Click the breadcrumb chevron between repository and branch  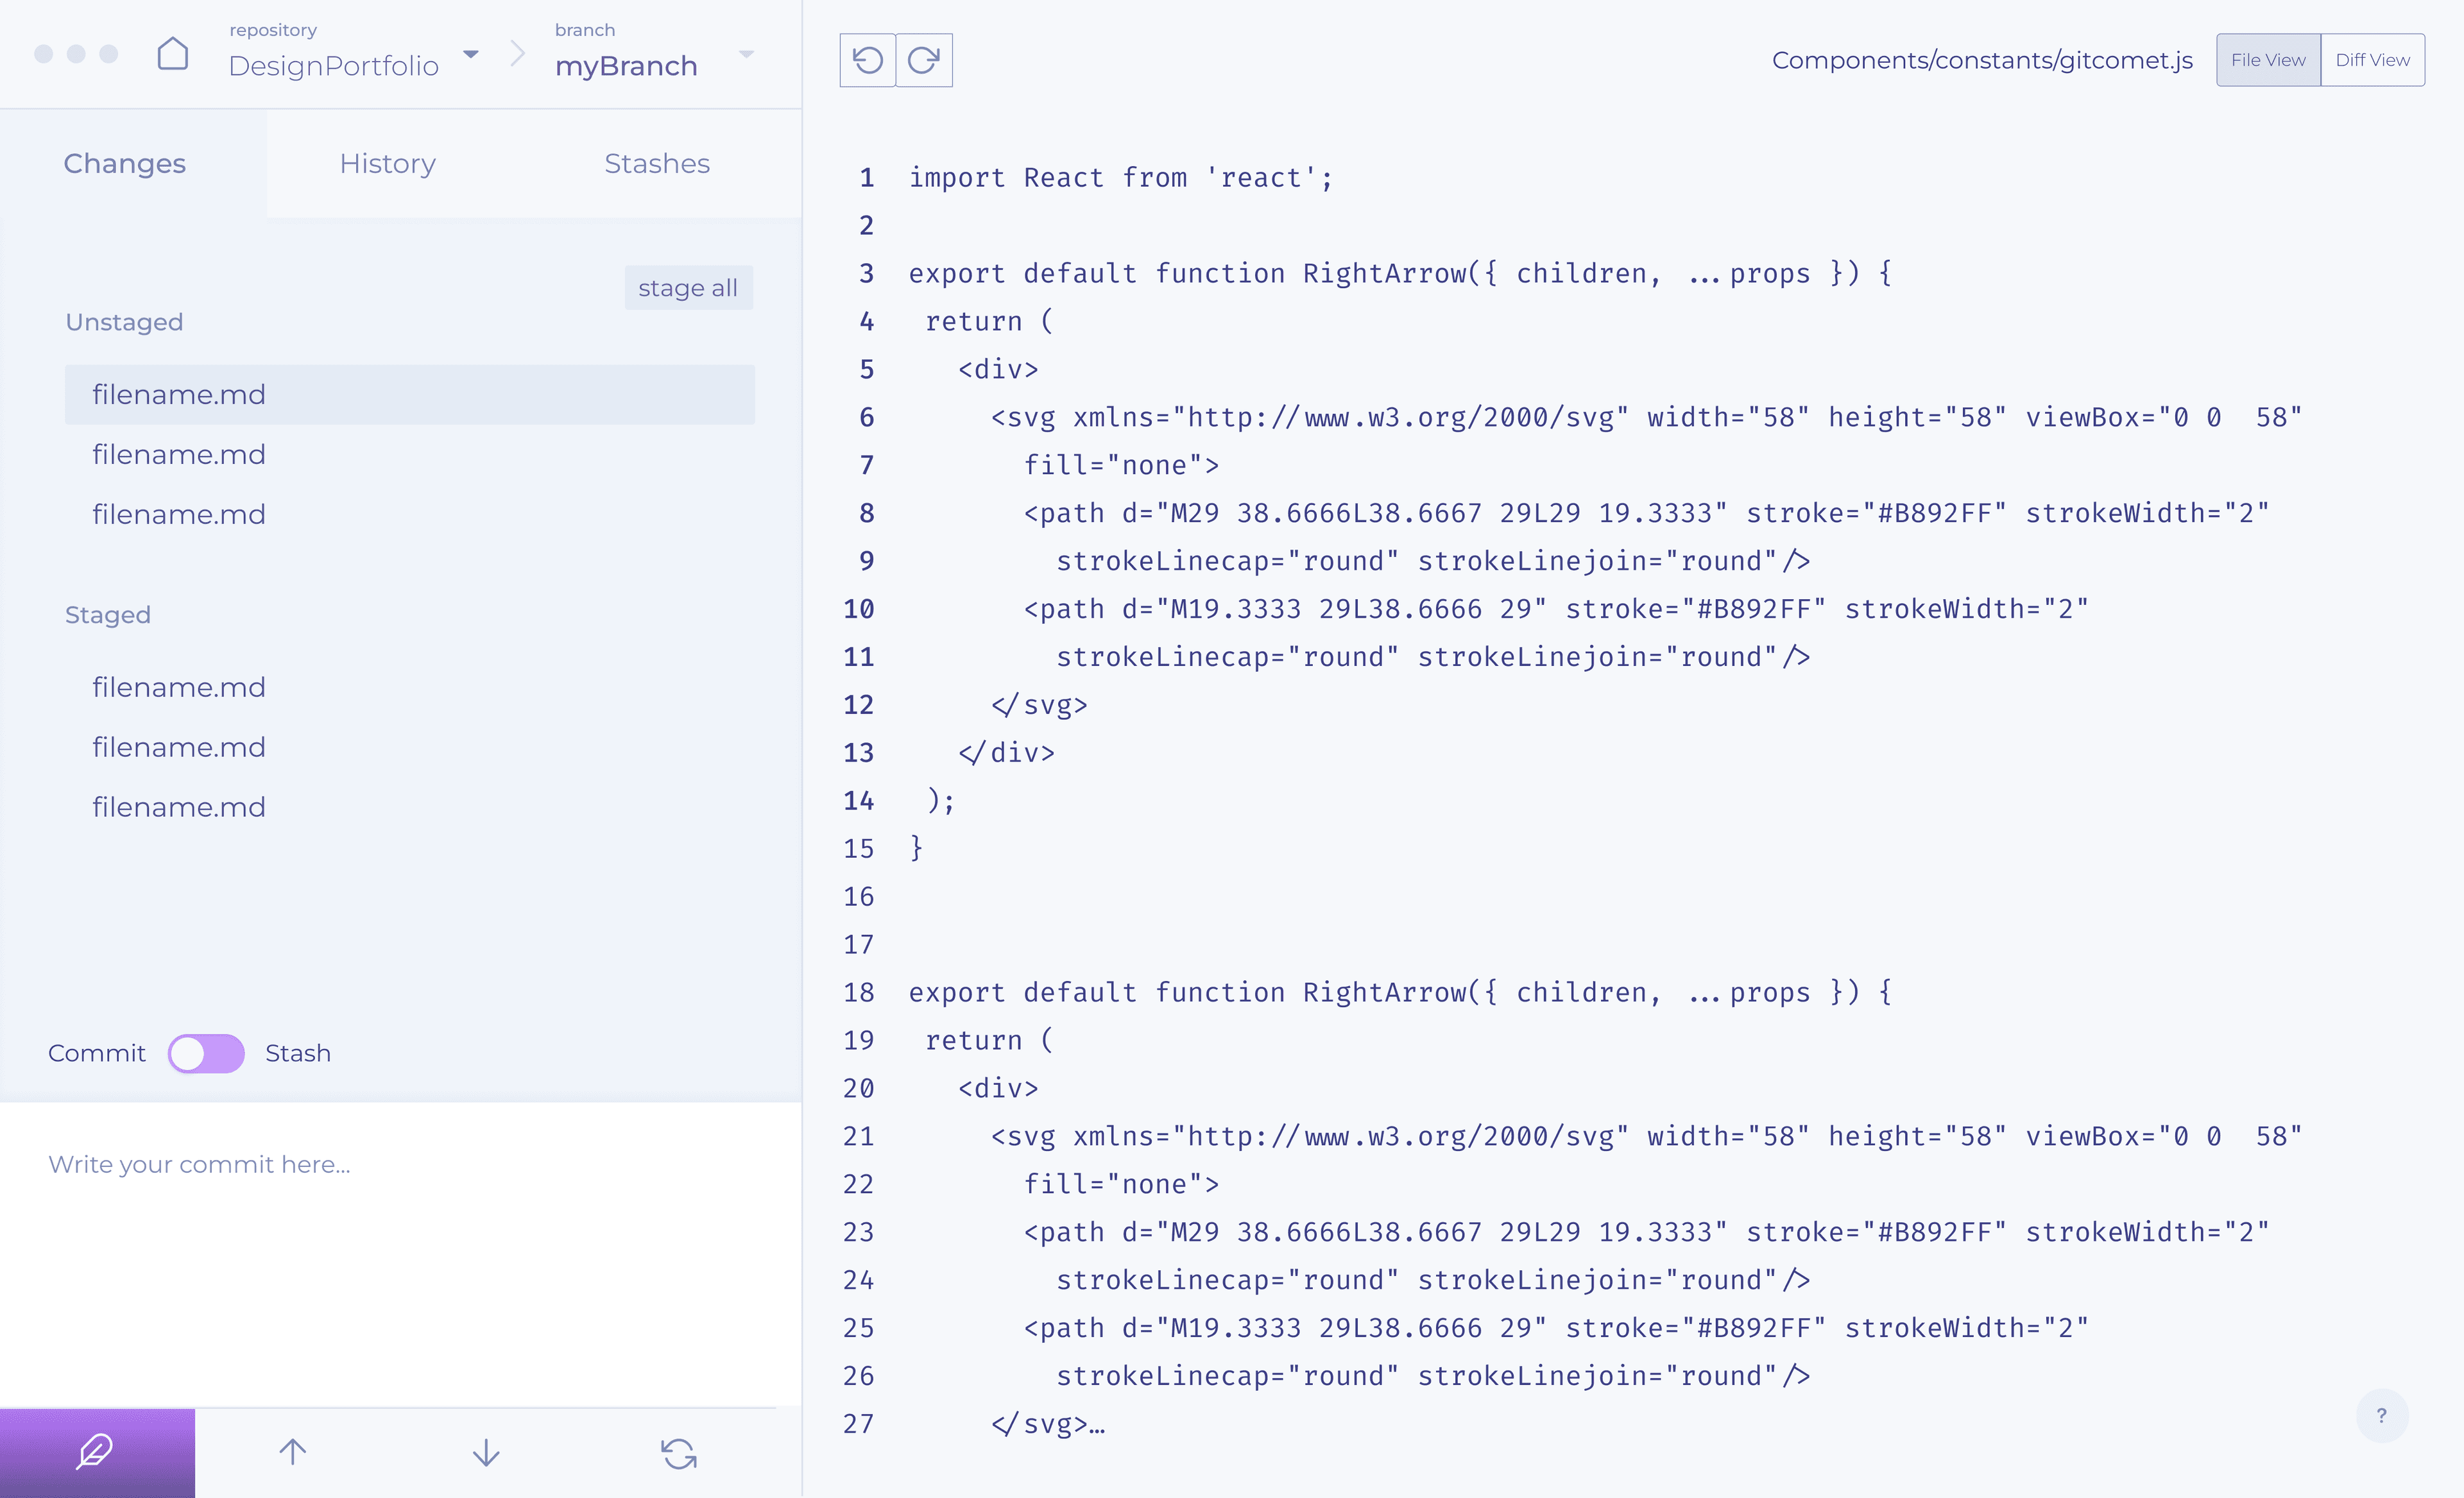(517, 54)
